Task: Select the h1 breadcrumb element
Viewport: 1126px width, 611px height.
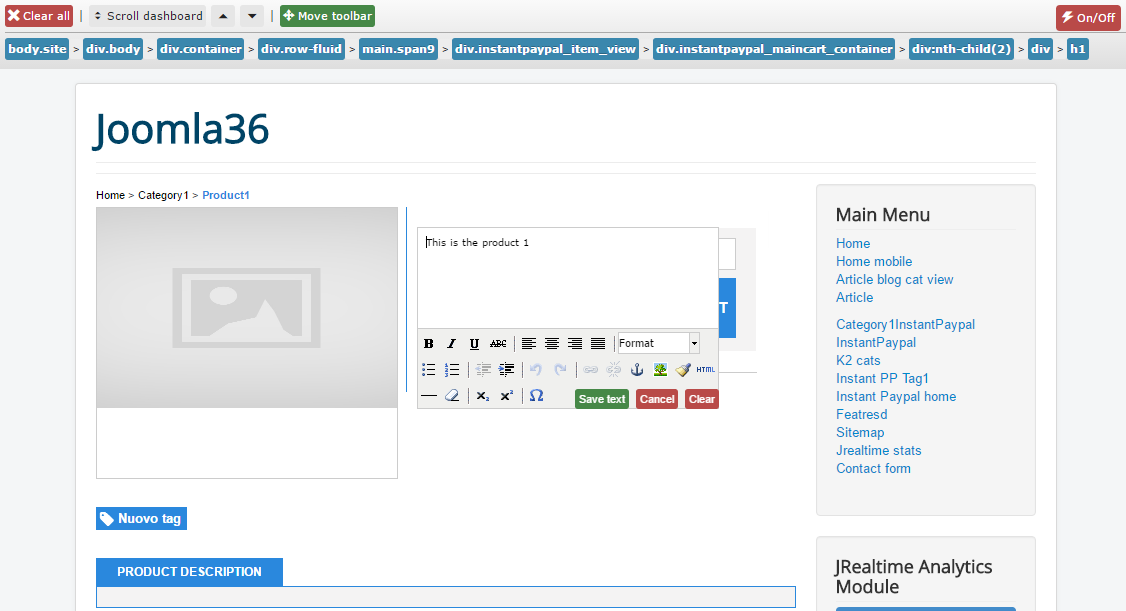Action: click(x=1078, y=49)
